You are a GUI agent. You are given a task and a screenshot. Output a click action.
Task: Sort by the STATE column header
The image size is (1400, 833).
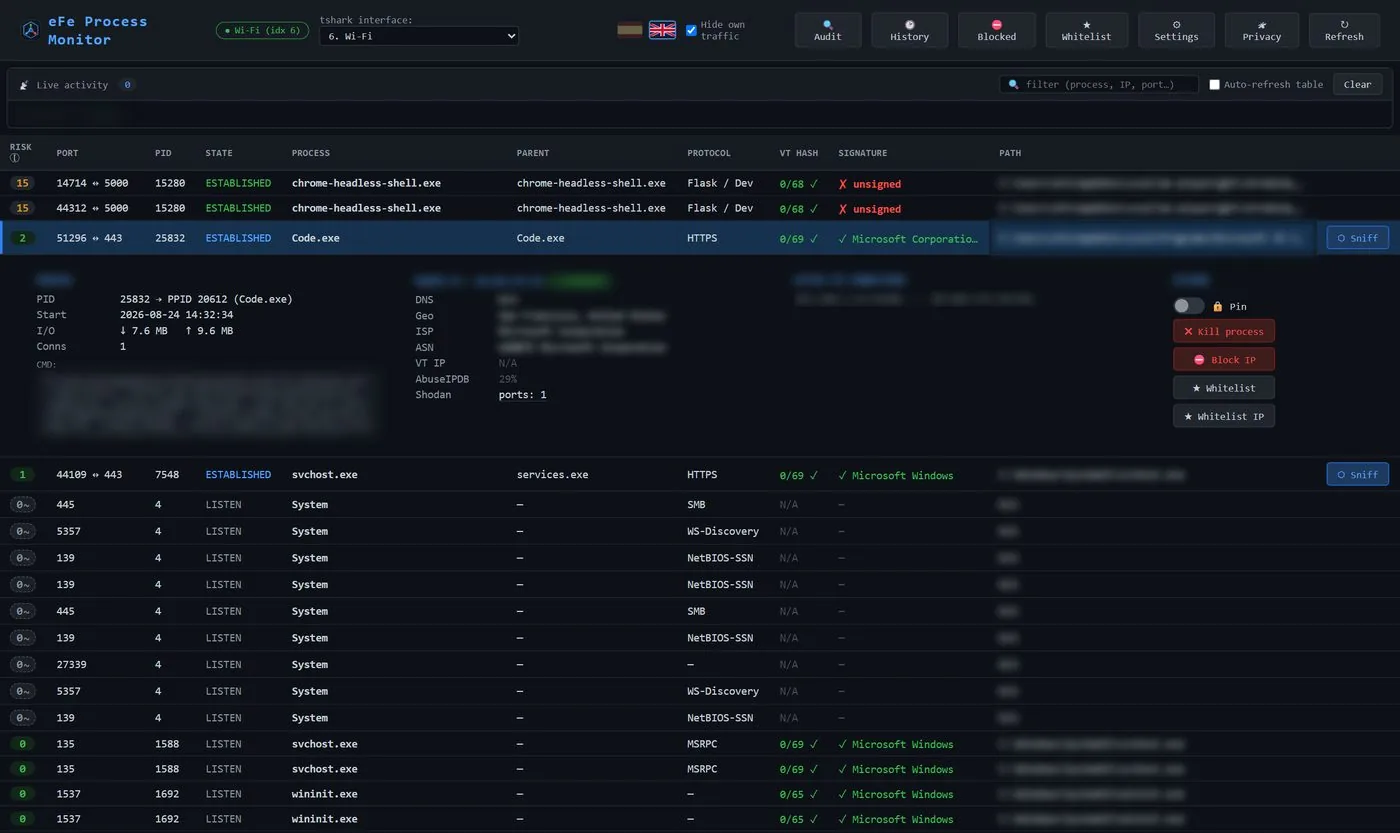pos(219,153)
